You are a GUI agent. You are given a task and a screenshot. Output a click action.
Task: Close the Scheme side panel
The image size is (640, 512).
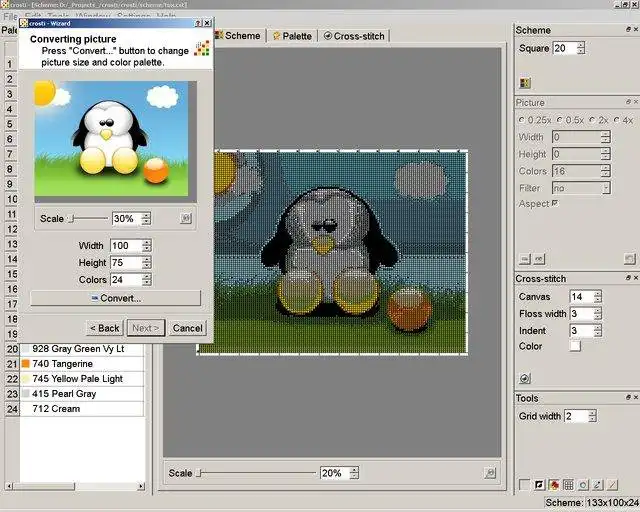[x=636, y=29]
